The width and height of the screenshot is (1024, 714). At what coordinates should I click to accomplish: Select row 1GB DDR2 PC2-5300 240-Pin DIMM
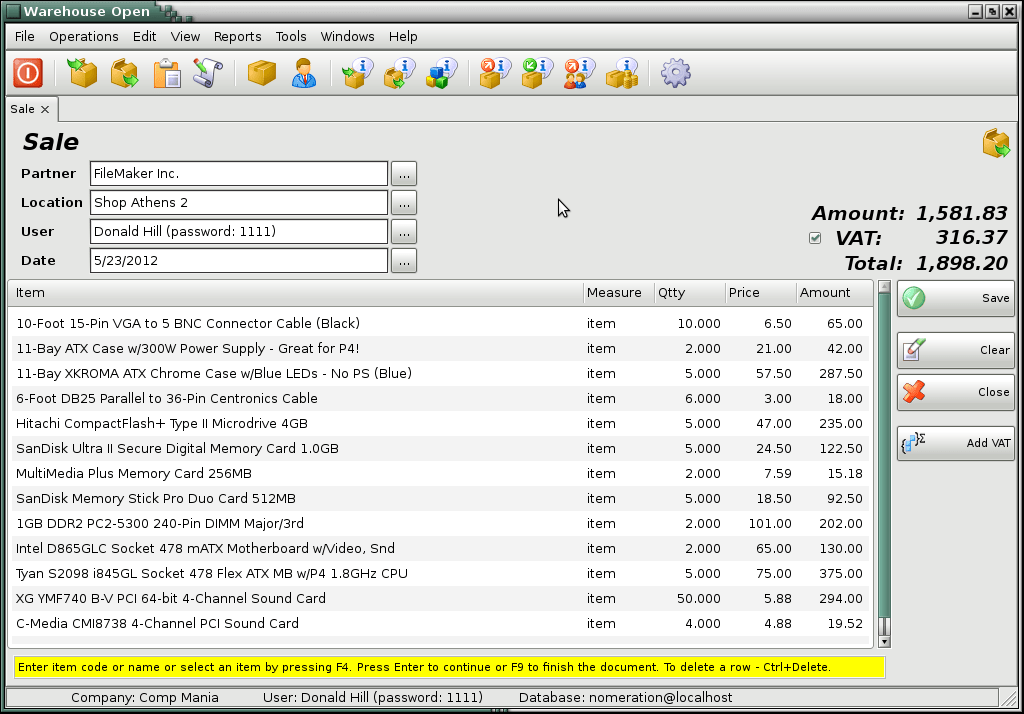[x=440, y=523]
